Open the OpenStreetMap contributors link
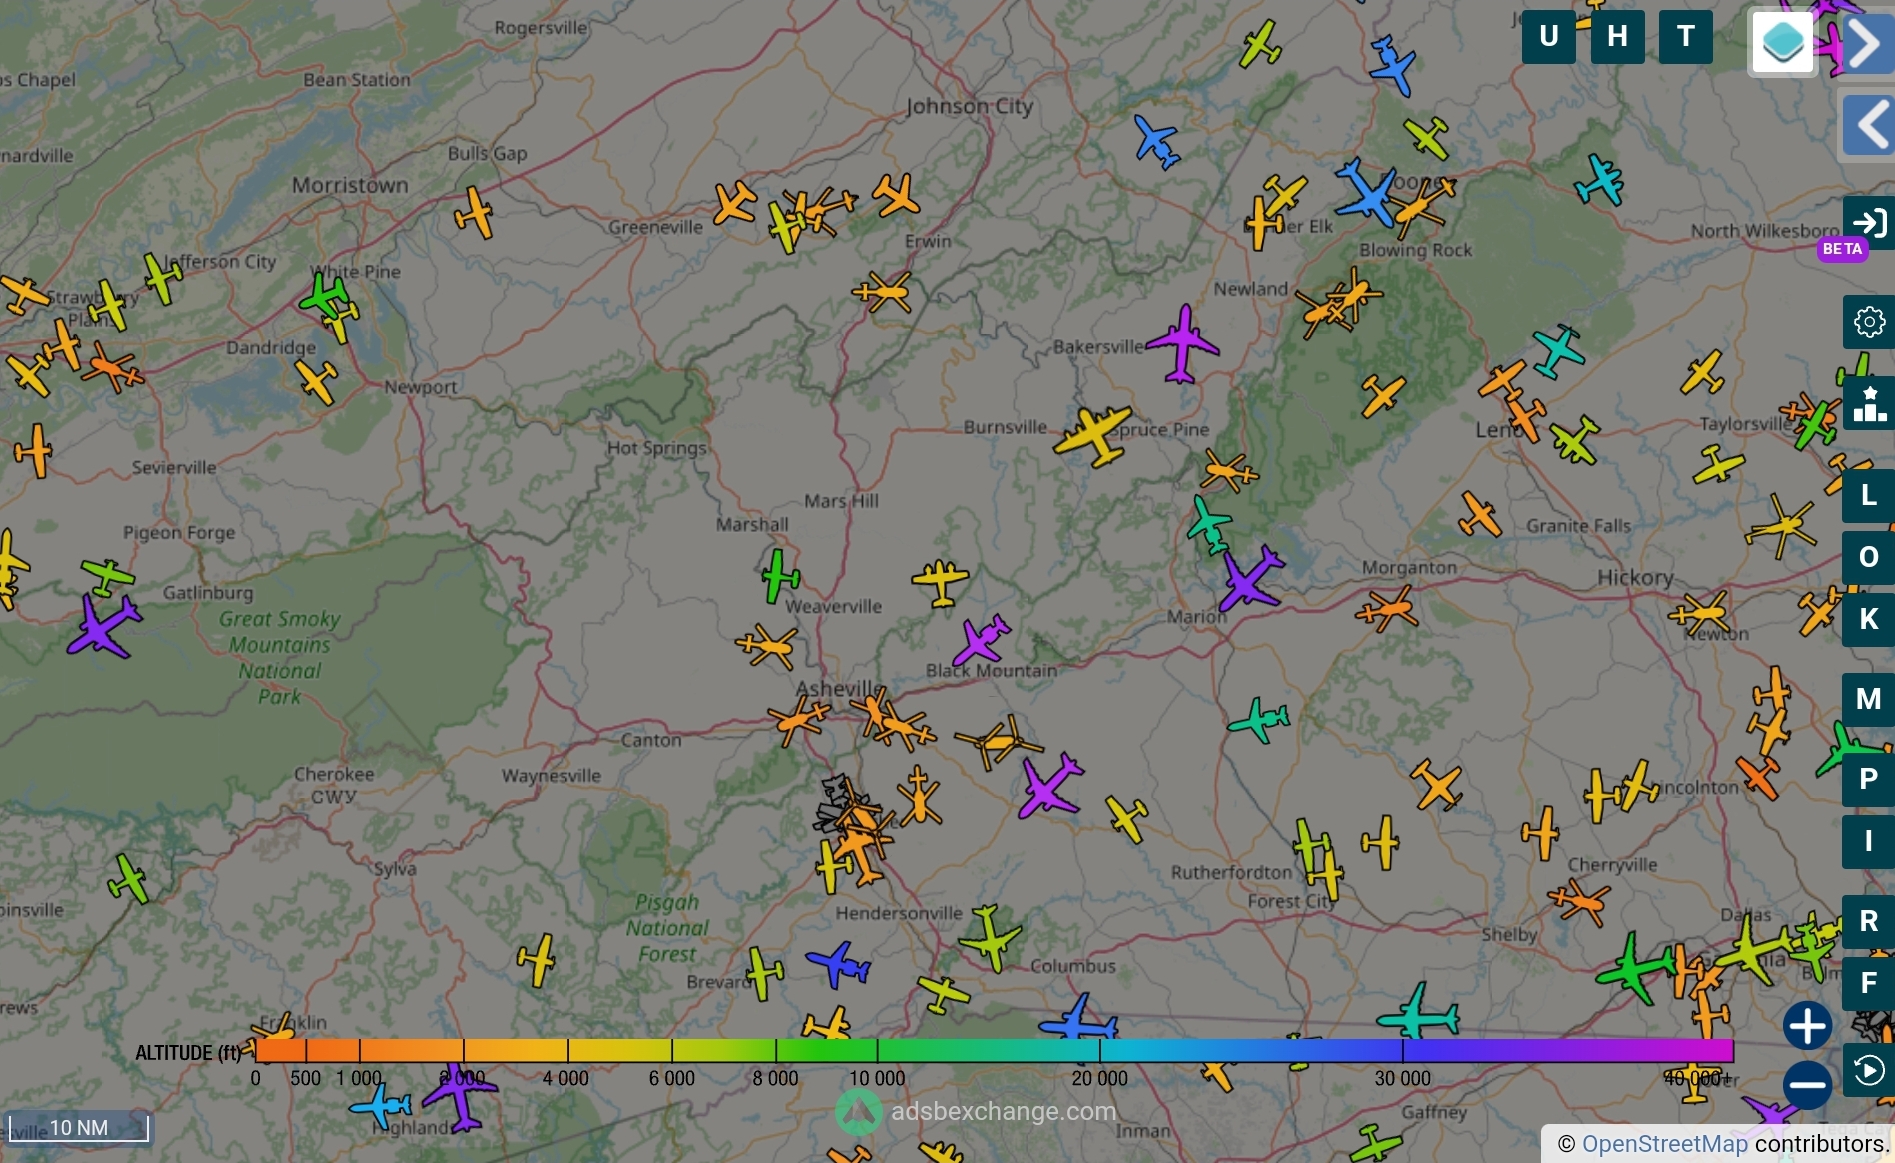This screenshot has height=1163, width=1895. coord(1665,1144)
